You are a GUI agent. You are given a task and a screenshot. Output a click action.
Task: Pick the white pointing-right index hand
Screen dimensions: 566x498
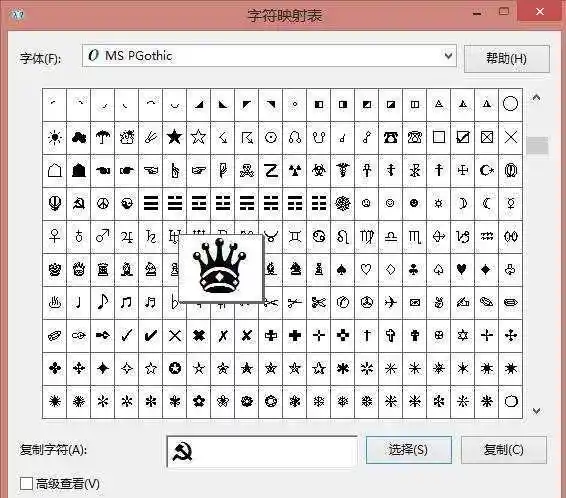(199, 171)
